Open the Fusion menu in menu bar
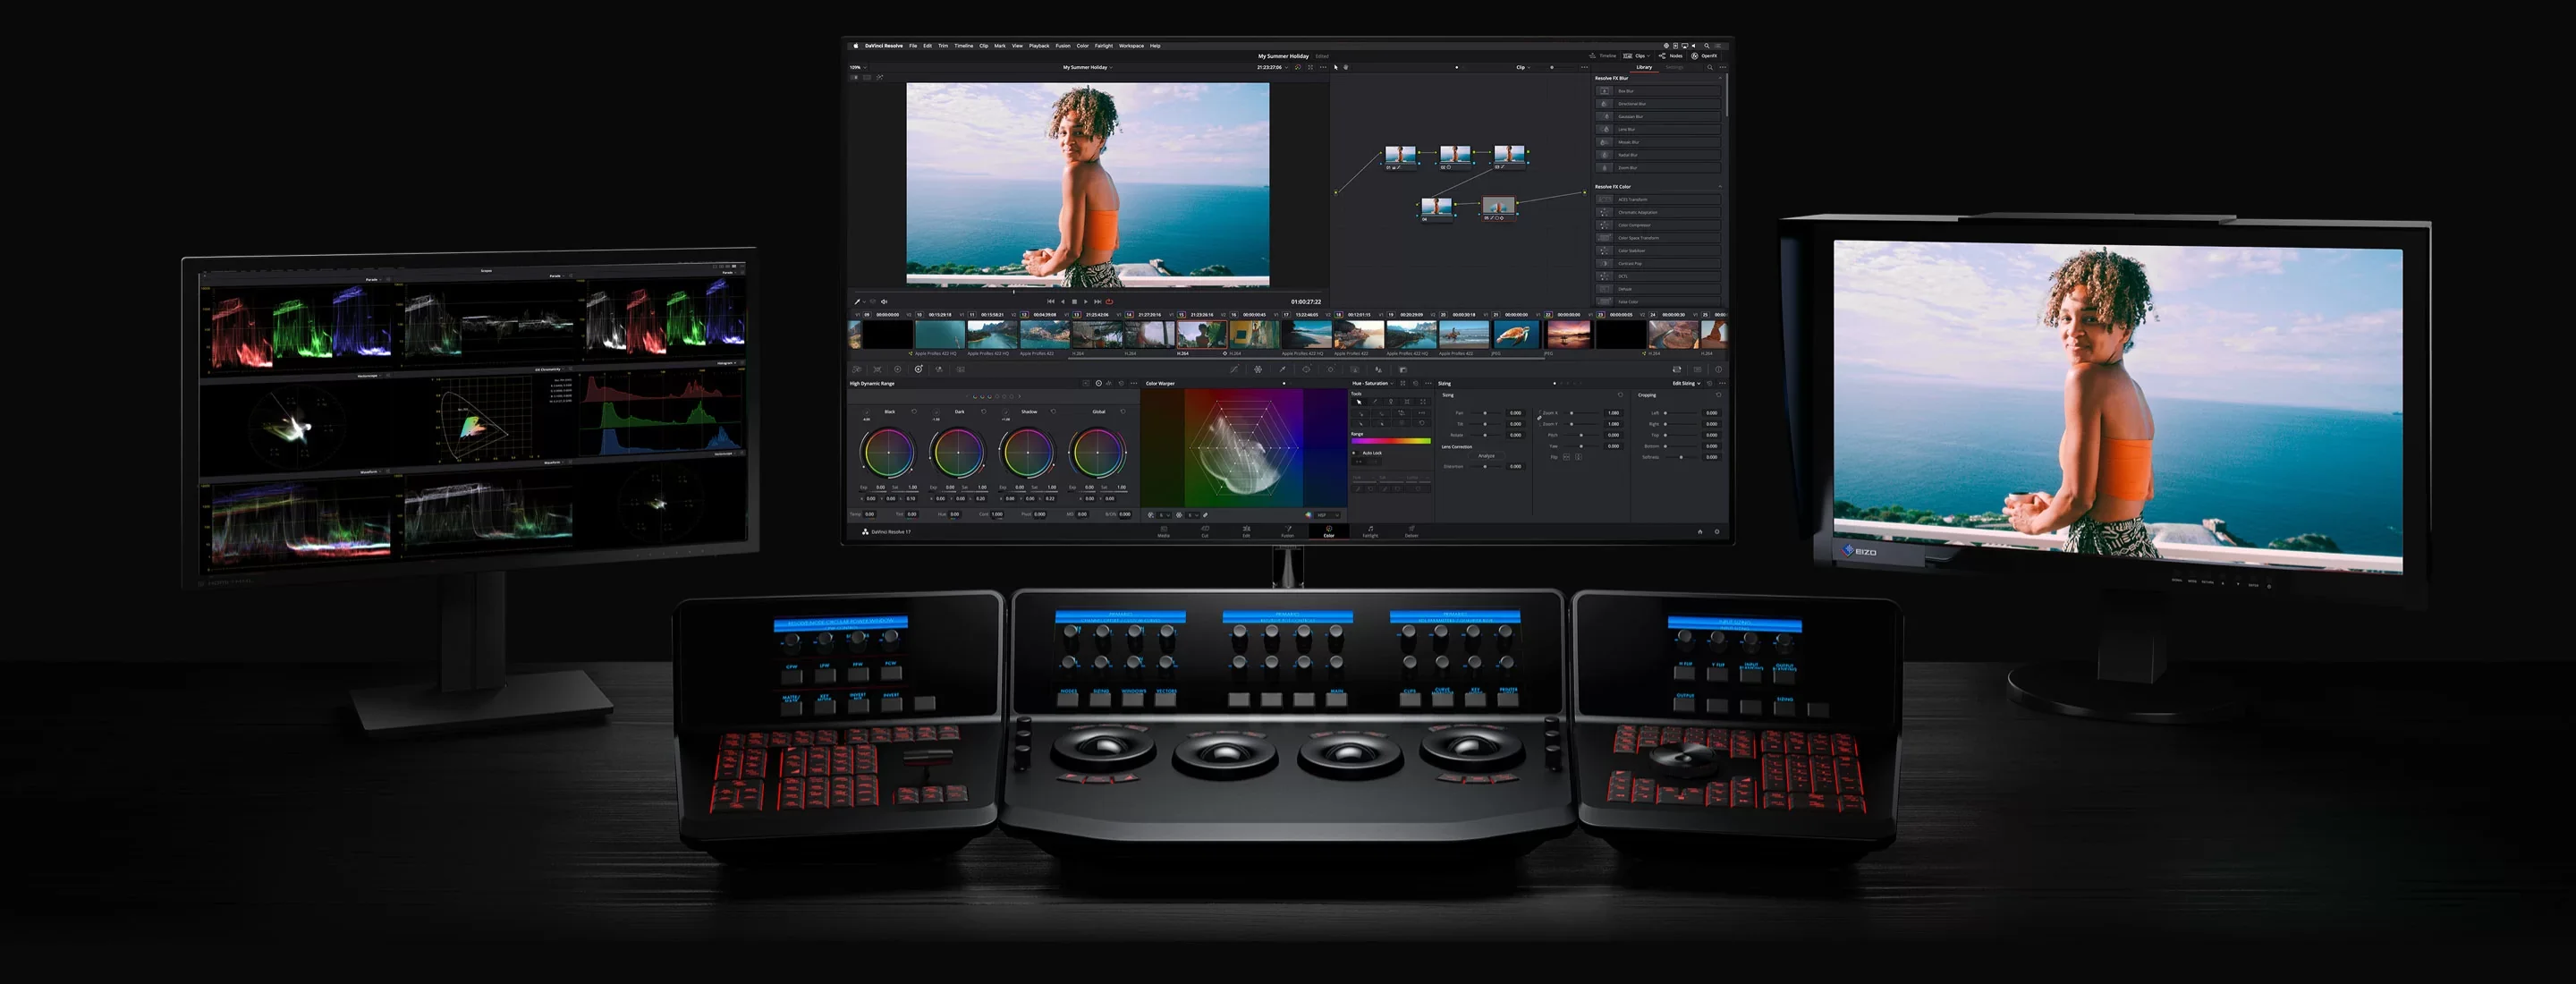The image size is (2576, 984). pyautogui.click(x=1062, y=46)
